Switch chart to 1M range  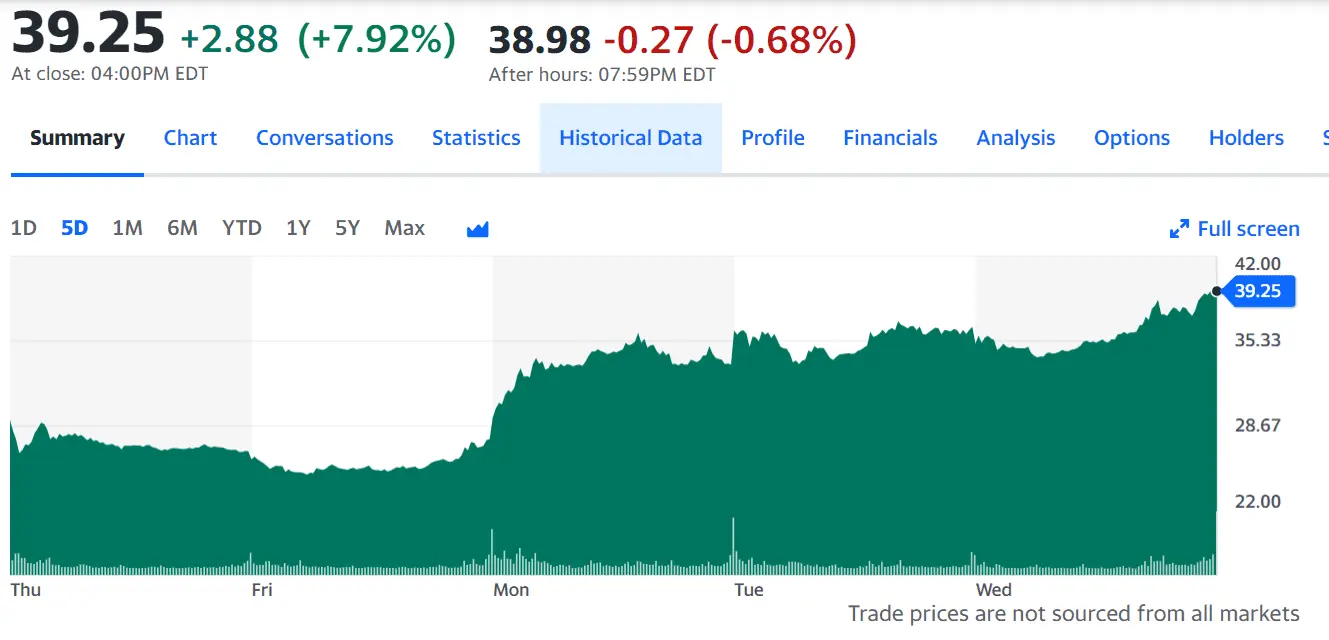(x=127, y=228)
